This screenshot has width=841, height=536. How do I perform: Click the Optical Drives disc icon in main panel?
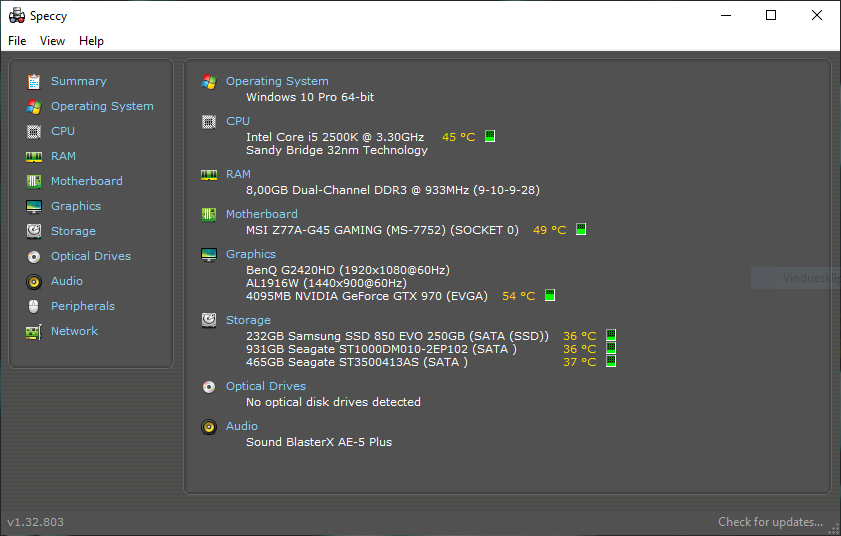(209, 387)
